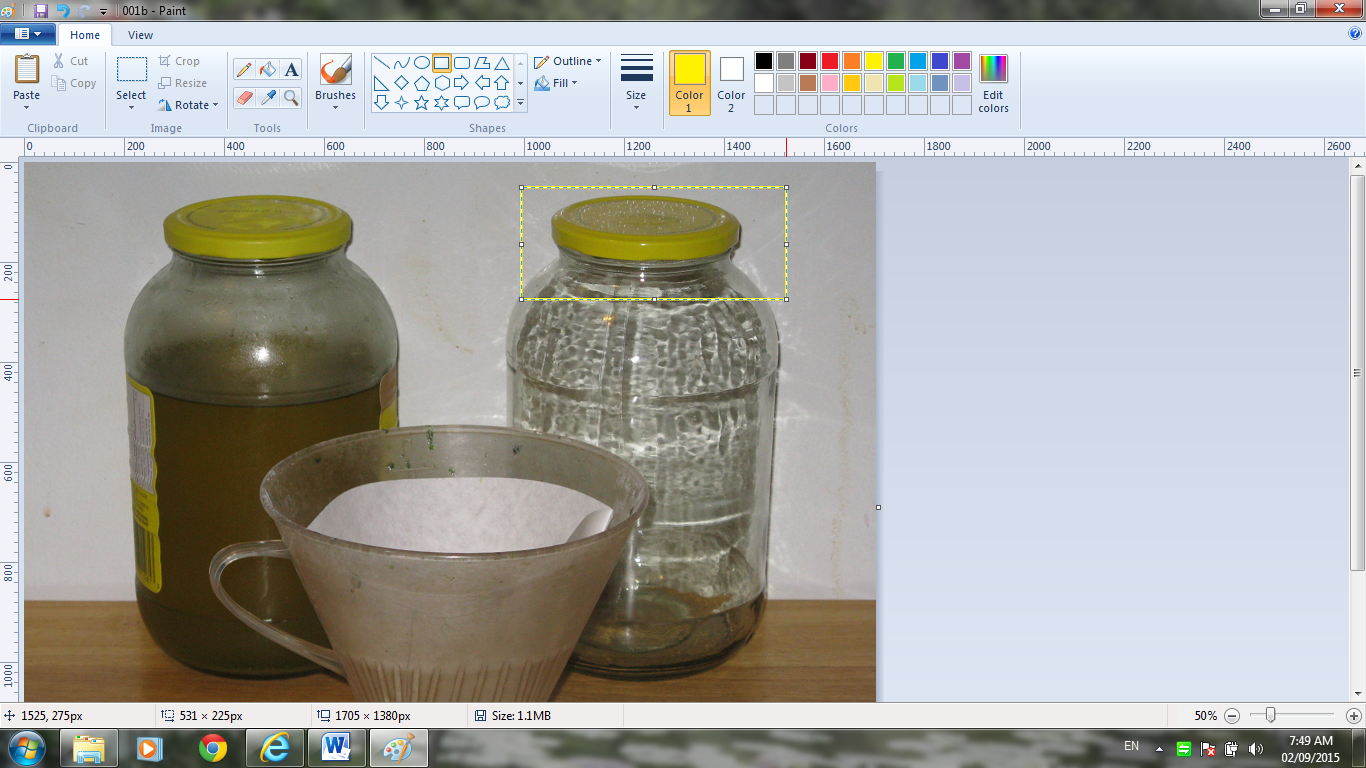Choose the Six-point star shape
This screenshot has height=768, width=1366.
click(441, 102)
